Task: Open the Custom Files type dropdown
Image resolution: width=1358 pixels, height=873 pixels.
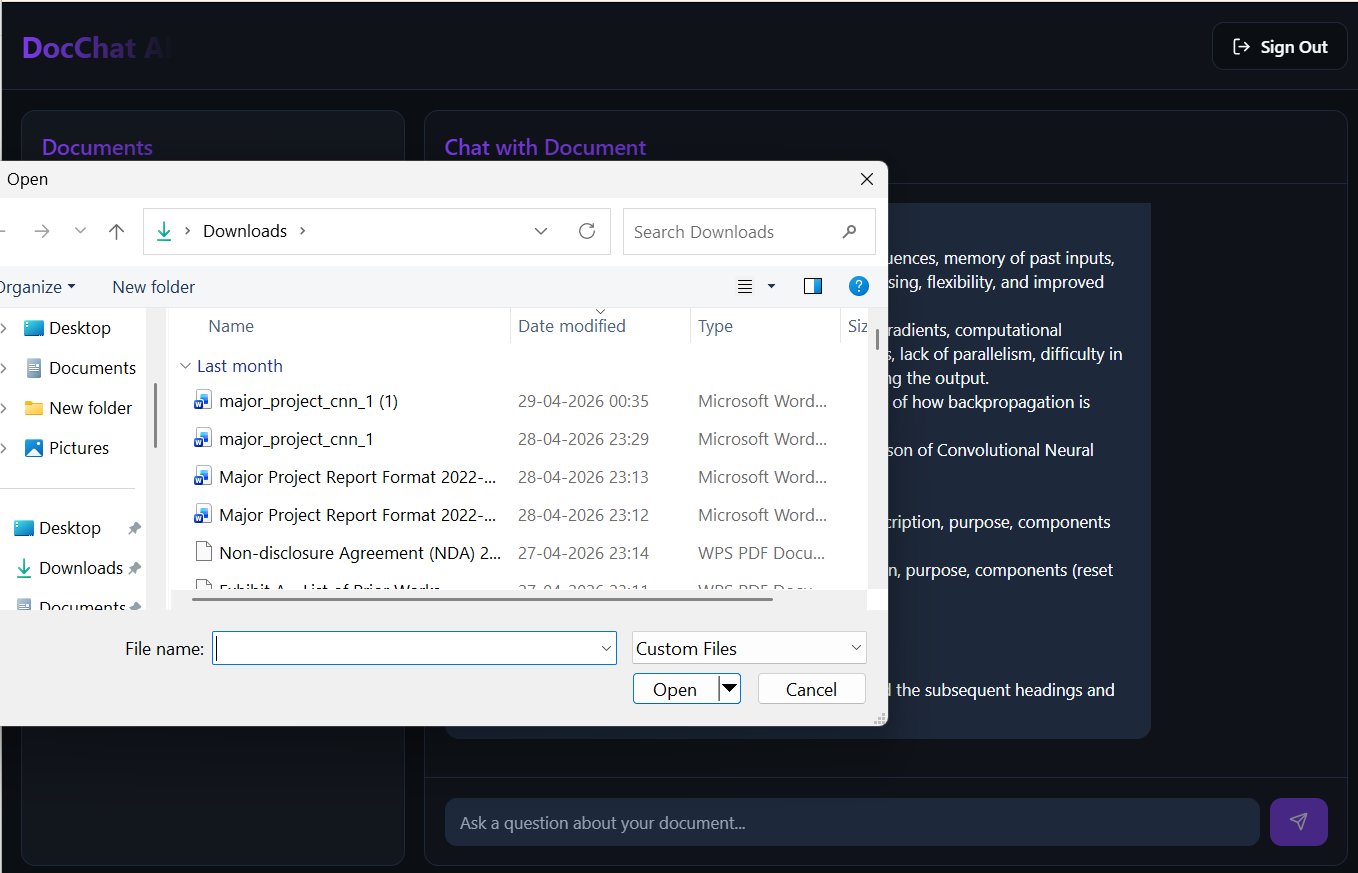Action: (x=749, y=648)
